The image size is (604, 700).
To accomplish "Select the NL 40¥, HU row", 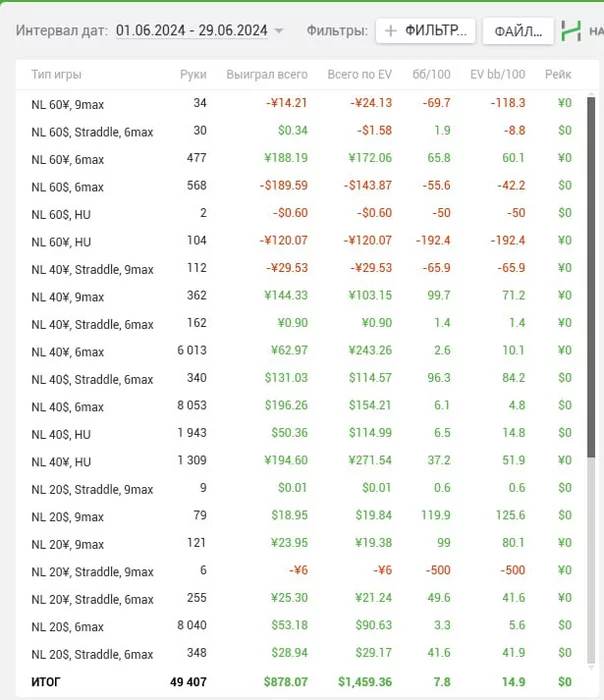I will pyautogui.click(x=301, y=461).
